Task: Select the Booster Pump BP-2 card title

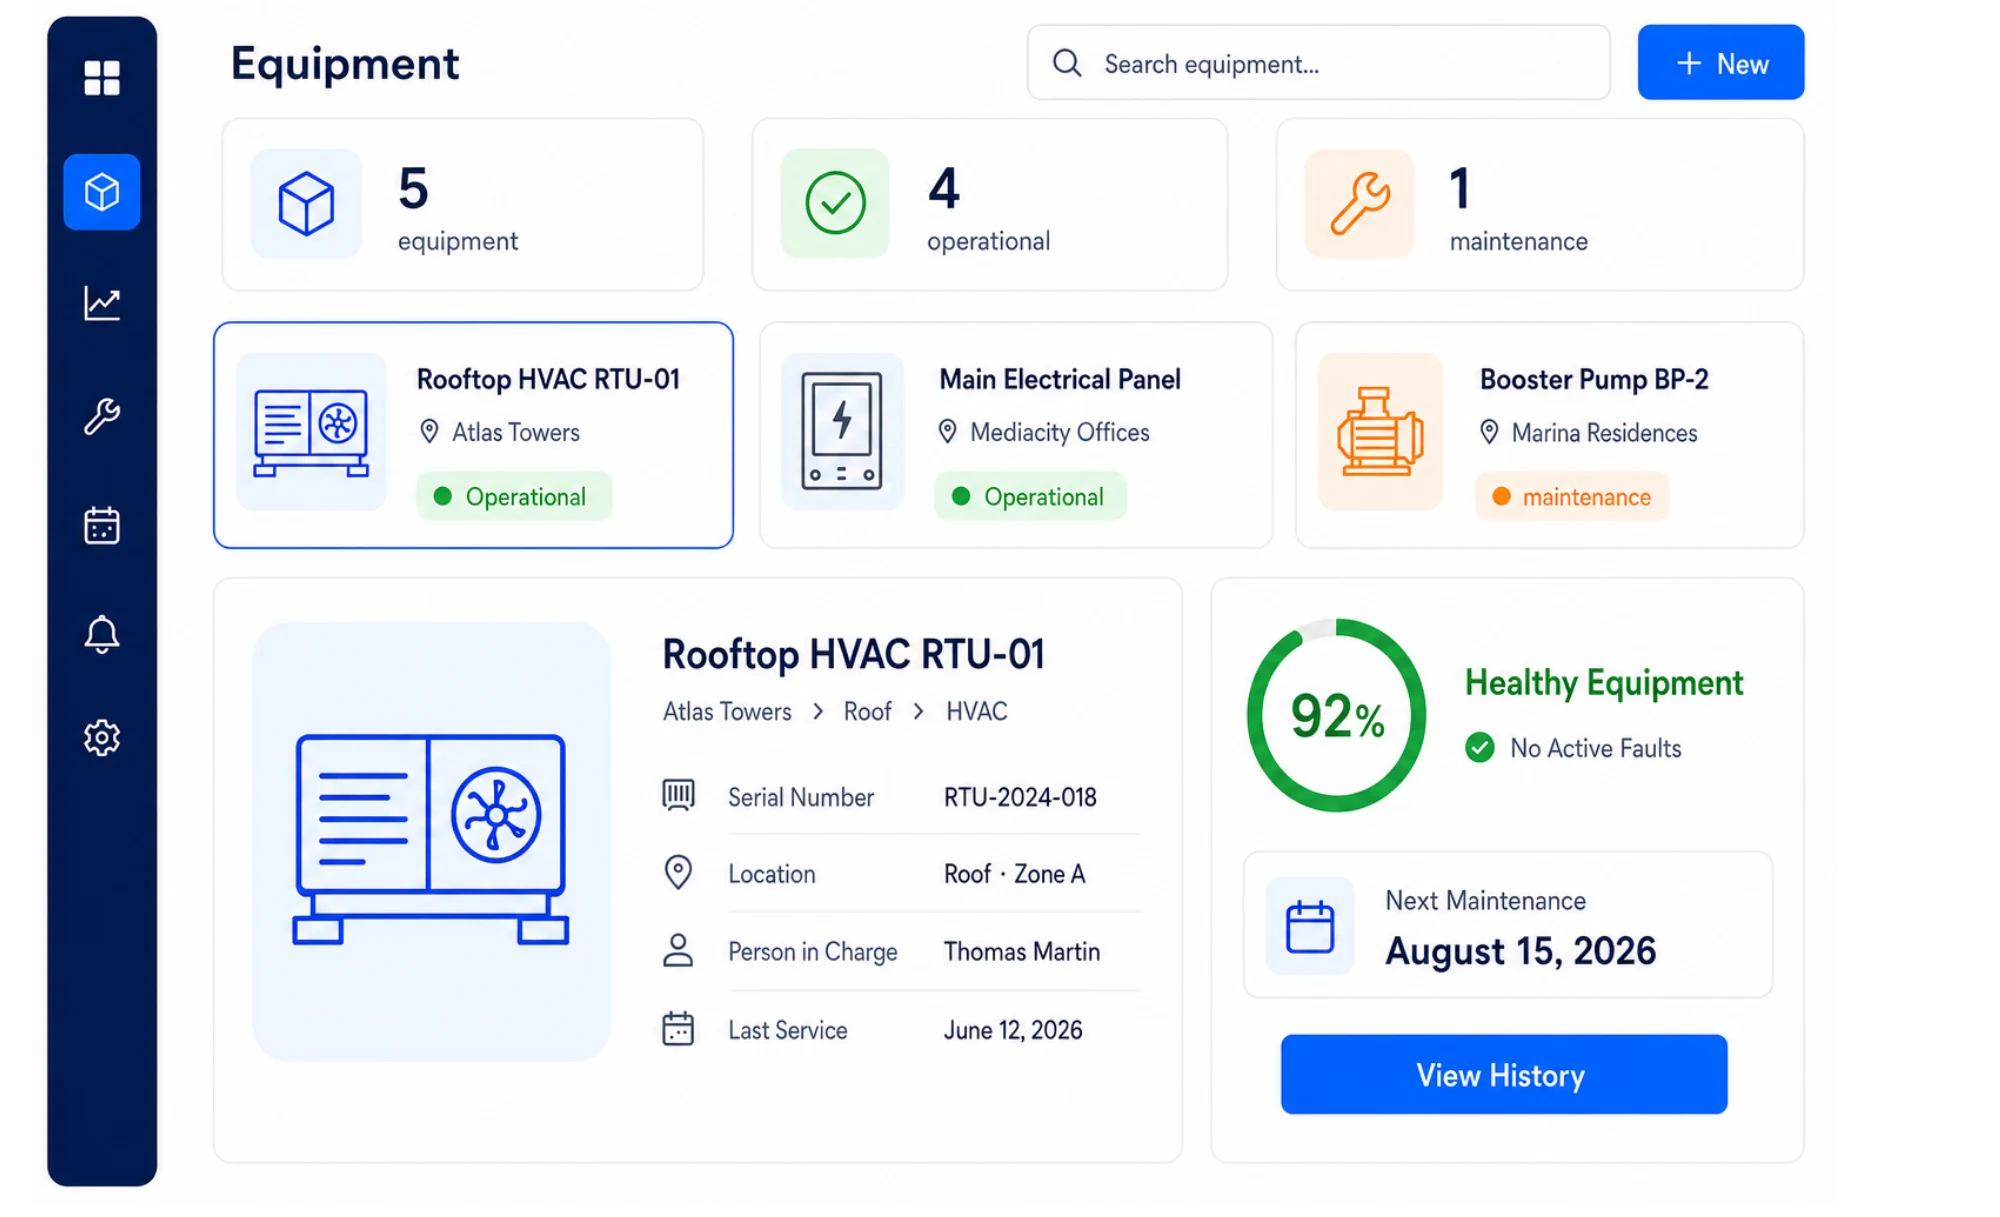Action: click(x=1594, y=380)
